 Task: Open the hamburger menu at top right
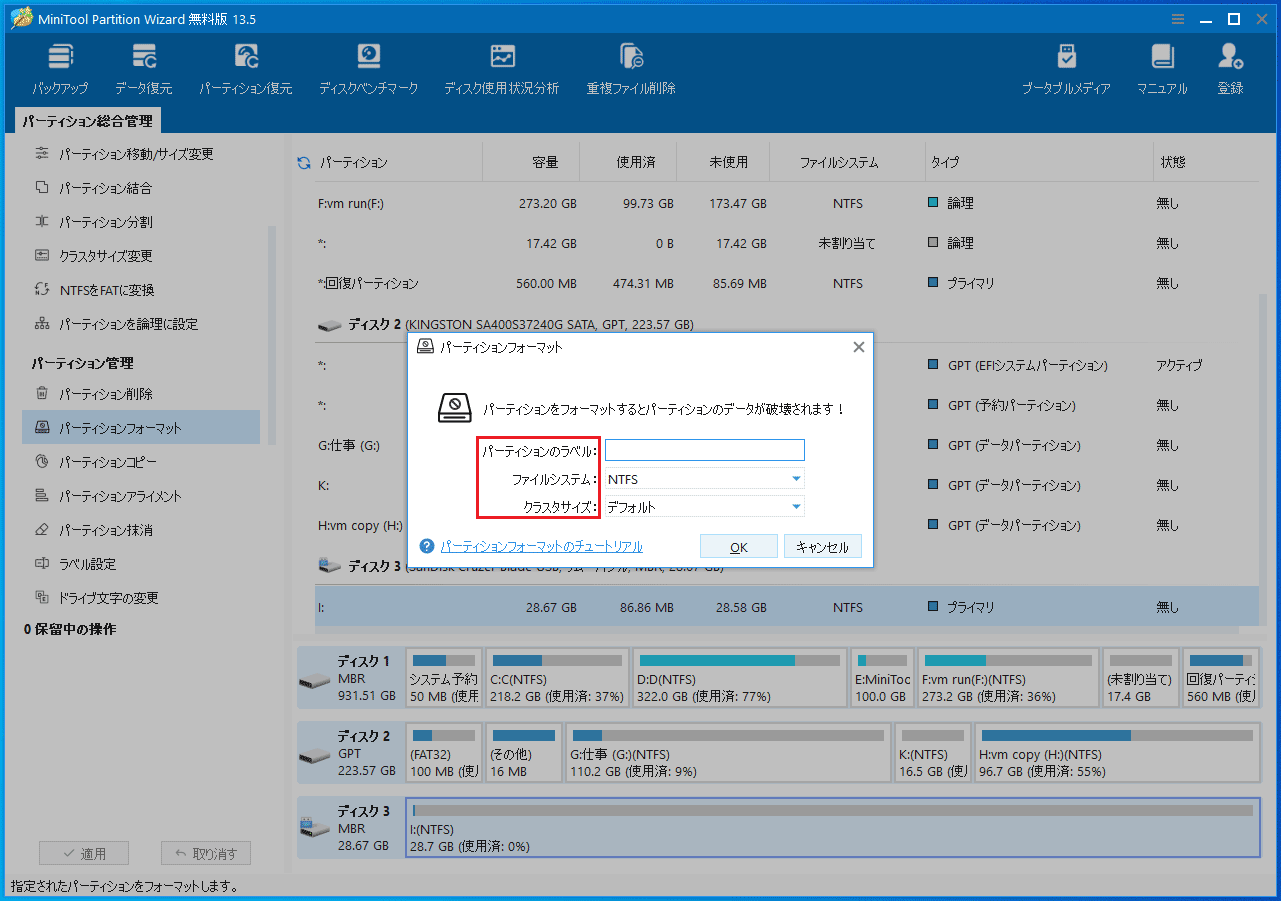point(1178,18)
